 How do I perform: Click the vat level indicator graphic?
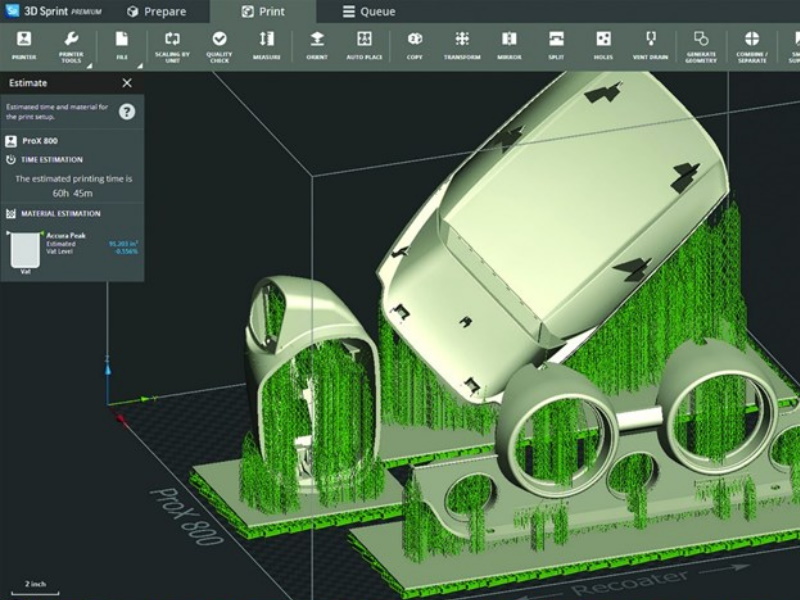pyautogui.click(x=25, y=250)
